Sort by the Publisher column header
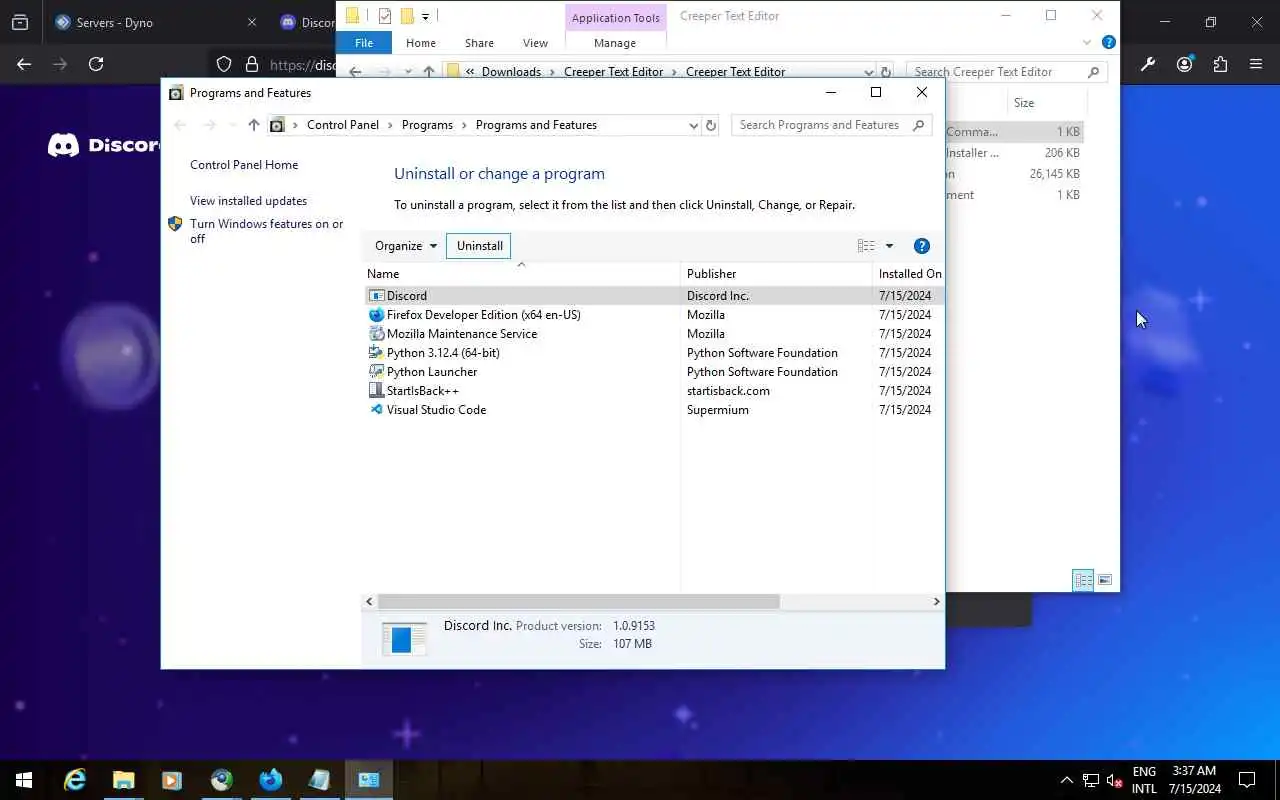Image resolution: width=1280 pixels, height=800 pixels. 776,274
